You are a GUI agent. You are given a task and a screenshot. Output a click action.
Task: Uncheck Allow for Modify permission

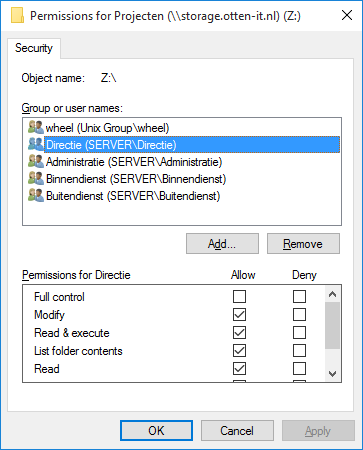point(239,314)
